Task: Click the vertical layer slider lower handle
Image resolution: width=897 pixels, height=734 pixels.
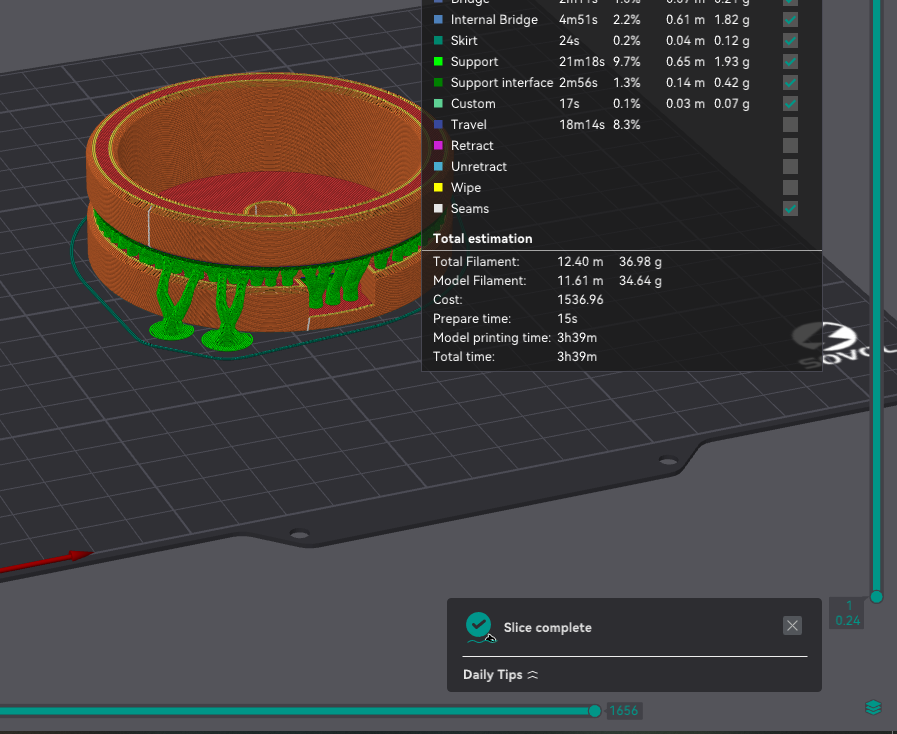Action: (x=877, y=597)
